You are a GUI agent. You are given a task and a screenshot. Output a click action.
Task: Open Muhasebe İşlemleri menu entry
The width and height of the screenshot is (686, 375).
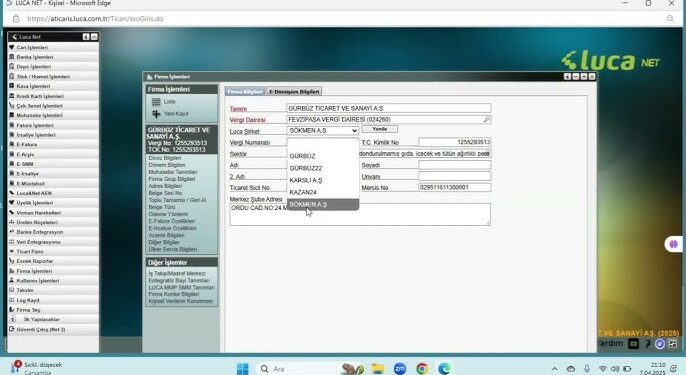[53, 116]
